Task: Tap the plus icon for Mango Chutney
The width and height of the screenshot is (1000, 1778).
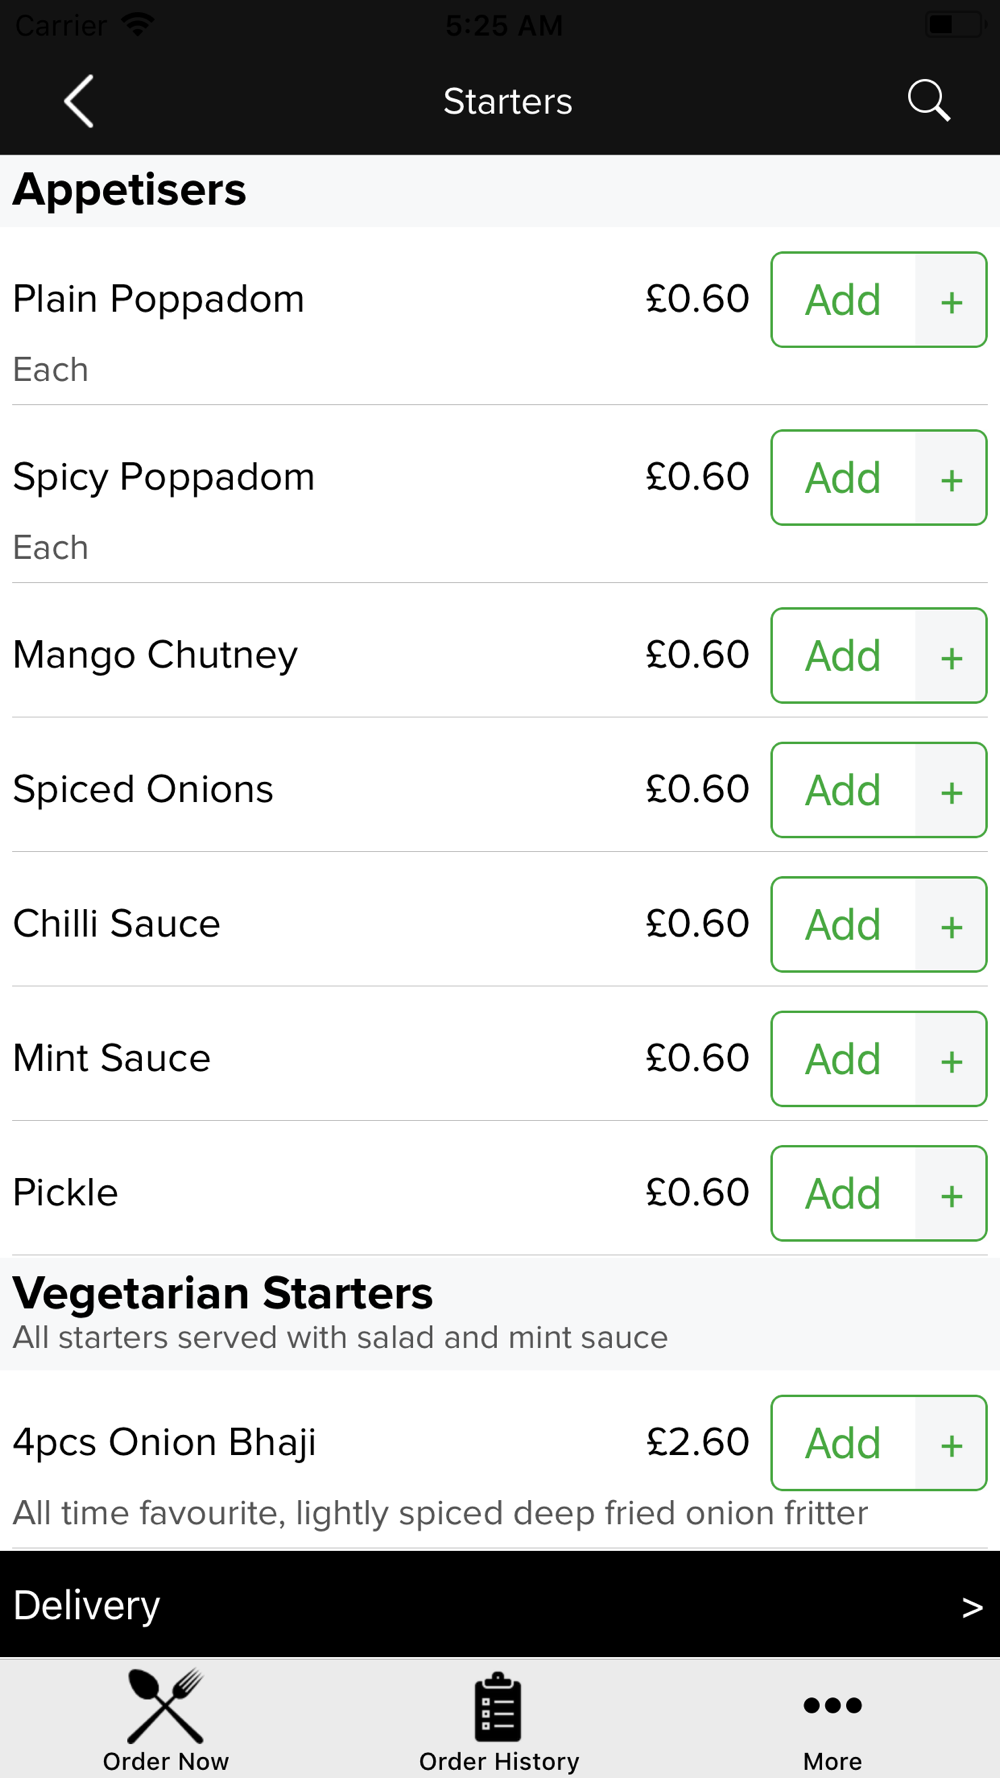Action: [951, 656]
